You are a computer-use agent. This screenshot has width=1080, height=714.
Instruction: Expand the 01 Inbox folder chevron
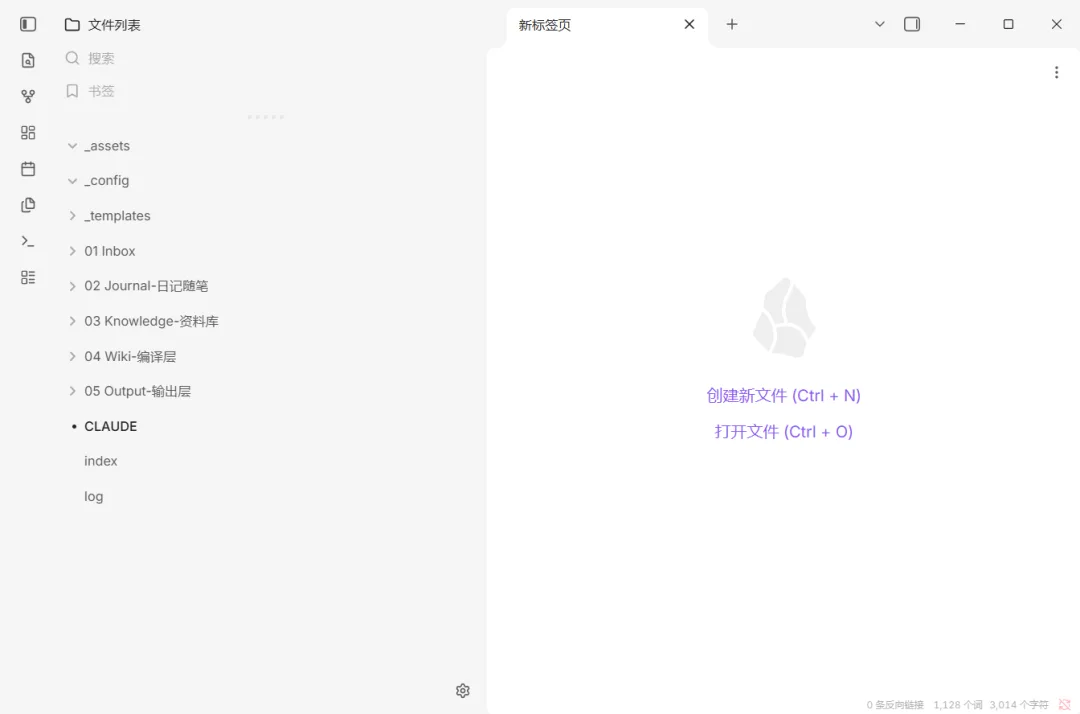pyautogui.click(x=72, y=251)
